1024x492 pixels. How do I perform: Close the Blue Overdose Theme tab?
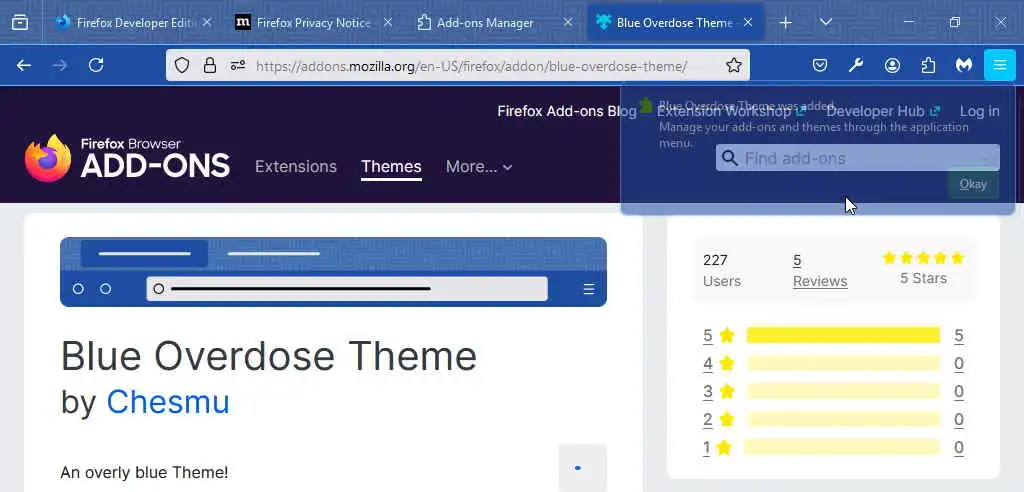(748, 23)
